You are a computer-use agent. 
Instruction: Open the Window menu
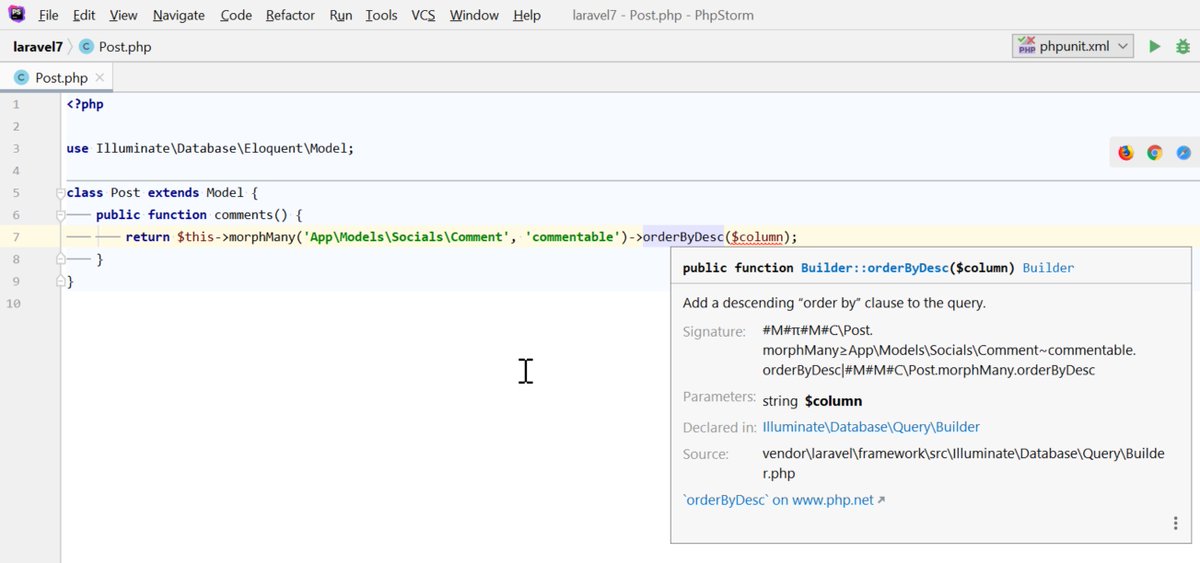click(474, 15)
